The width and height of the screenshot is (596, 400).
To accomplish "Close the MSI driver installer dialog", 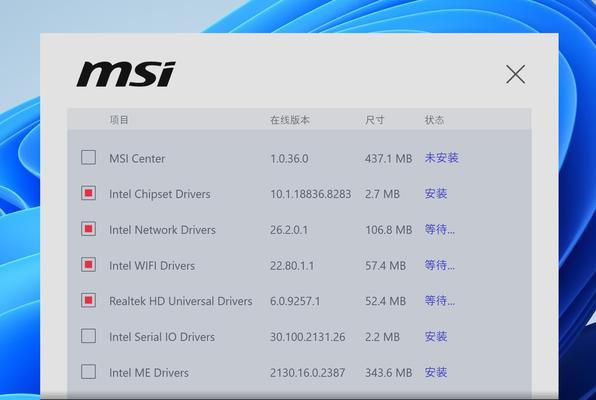I will (515, 74).
